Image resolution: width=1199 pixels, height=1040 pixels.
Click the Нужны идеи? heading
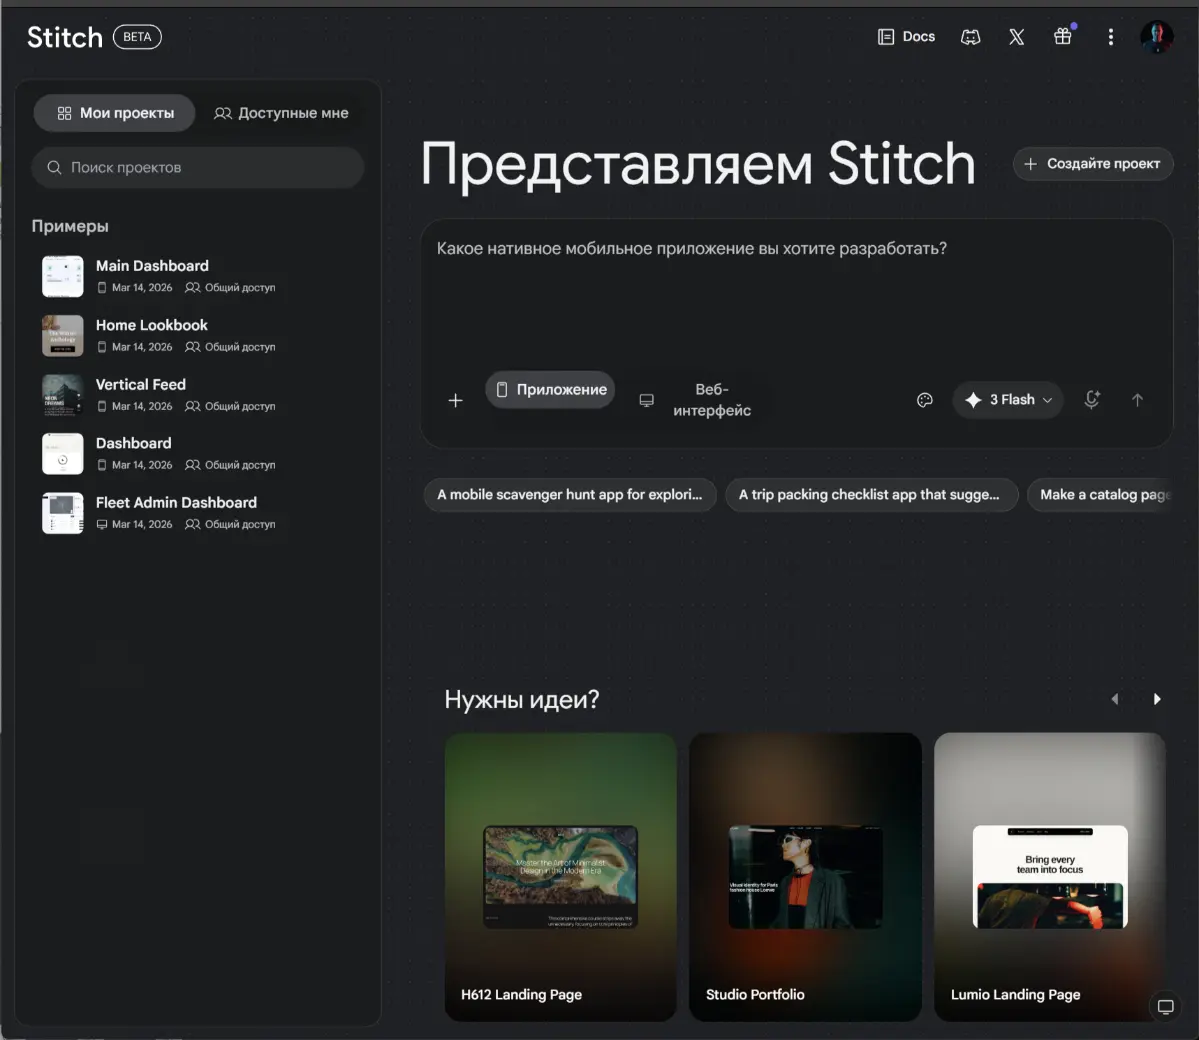tap(522, 699)
